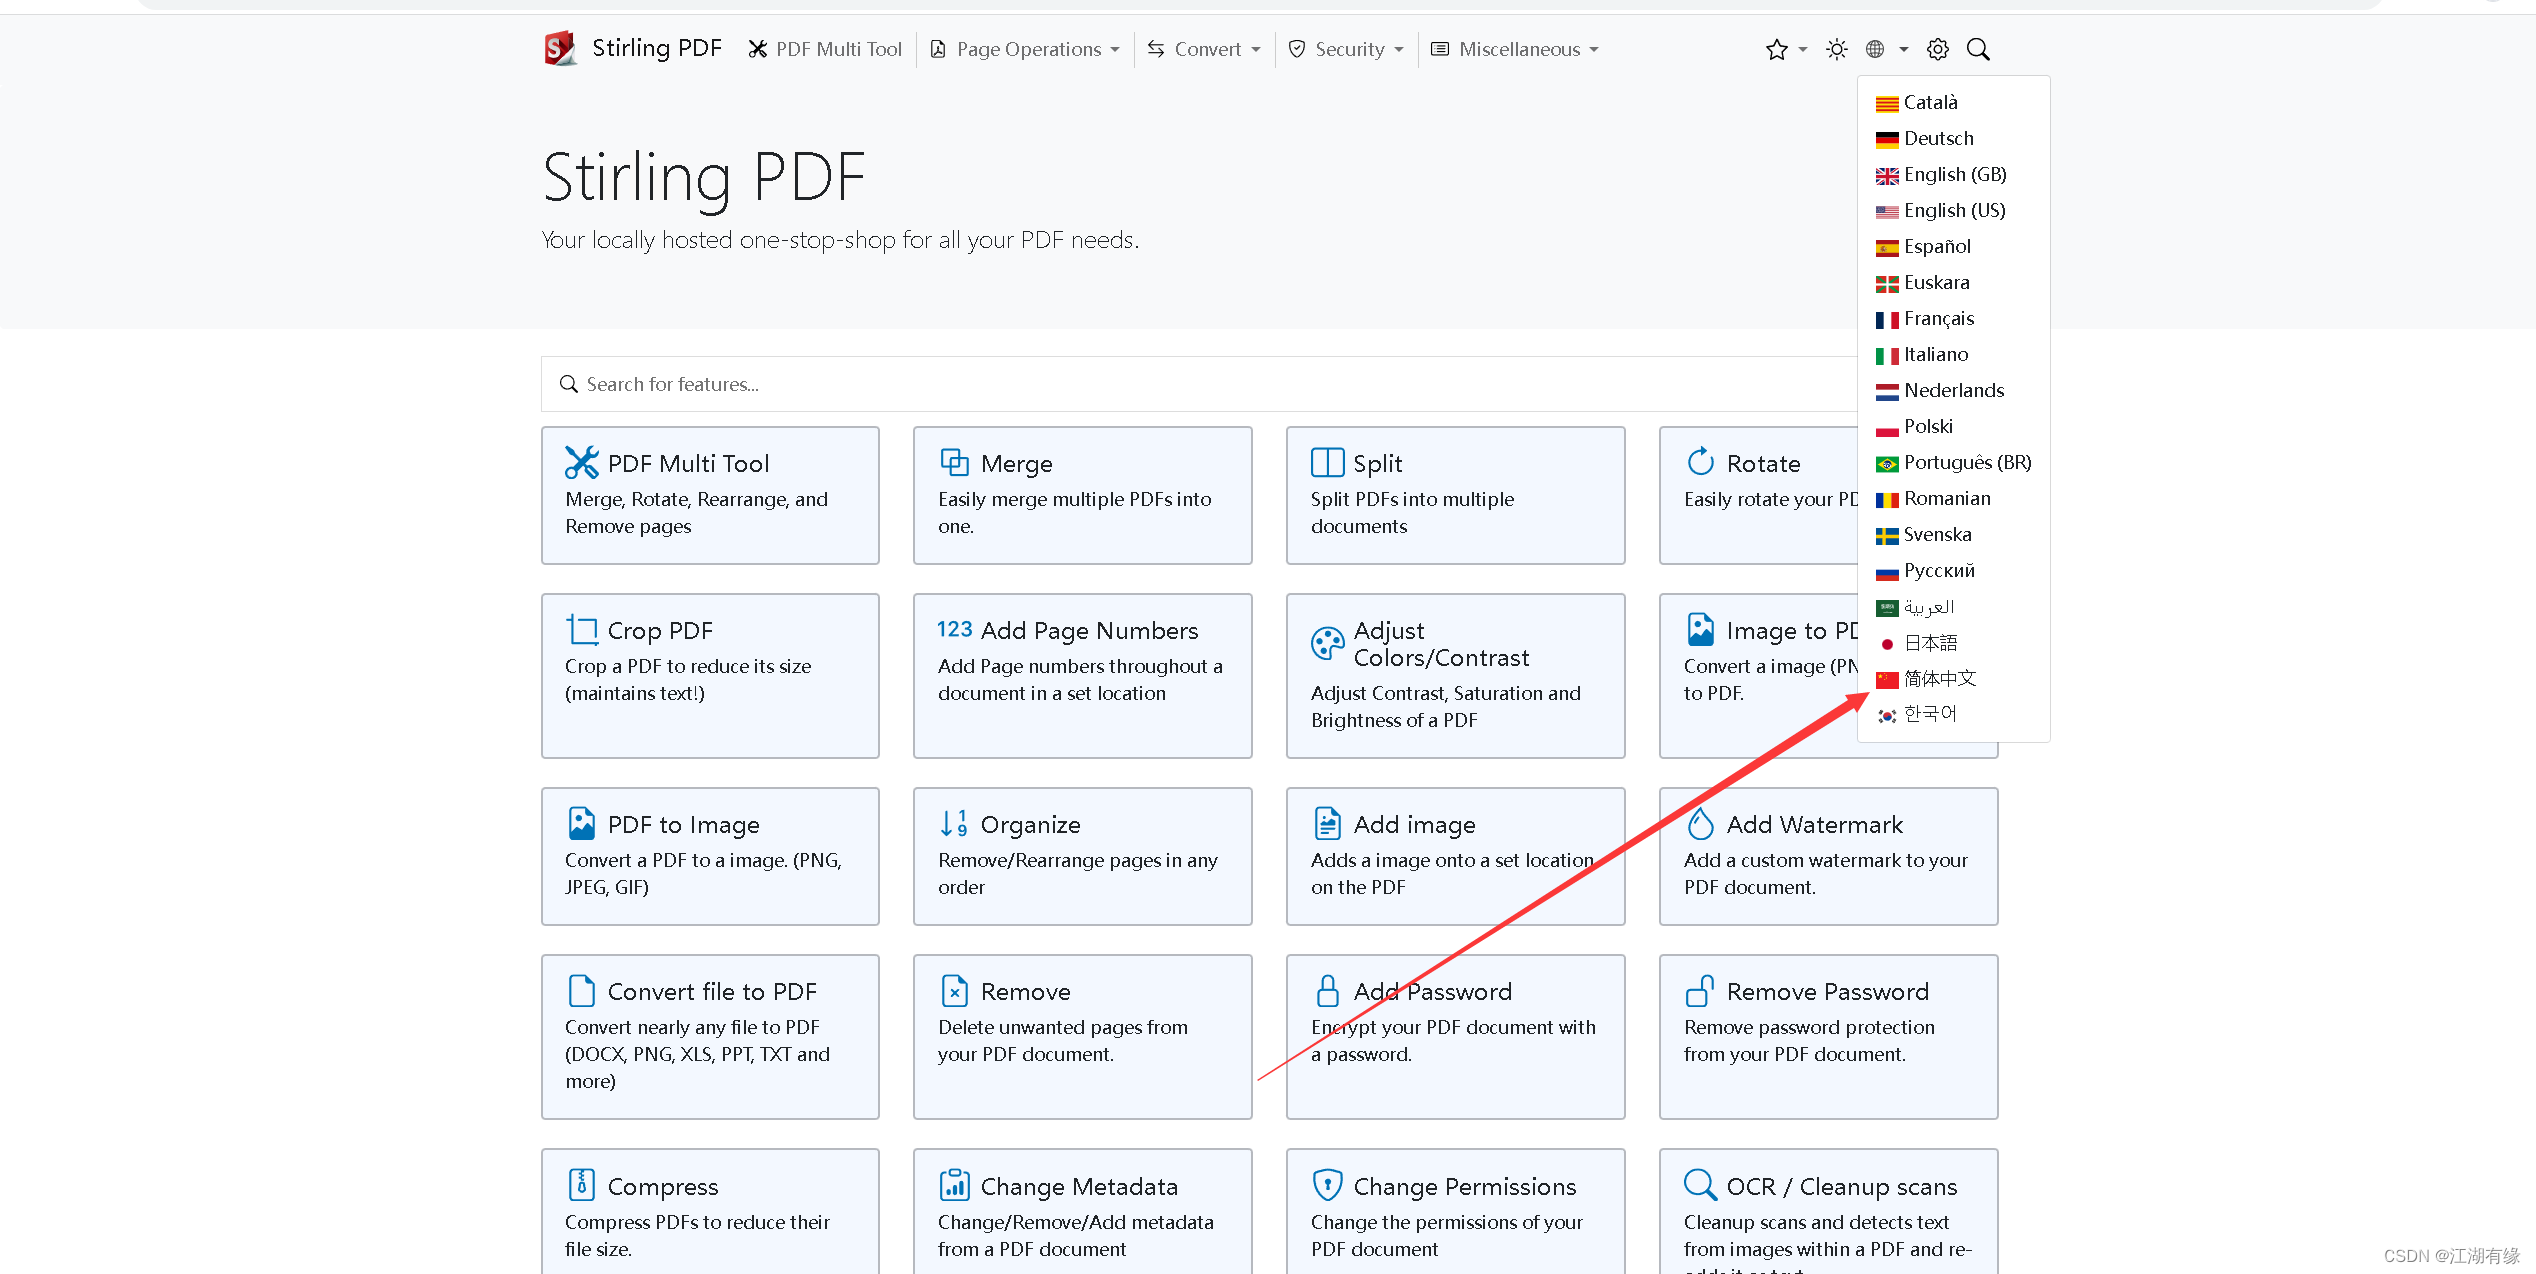Click the PDF to Image card icon
Image resolution: width=2536 pixels, height=1274 pixels.
click(x=582, y=823)
